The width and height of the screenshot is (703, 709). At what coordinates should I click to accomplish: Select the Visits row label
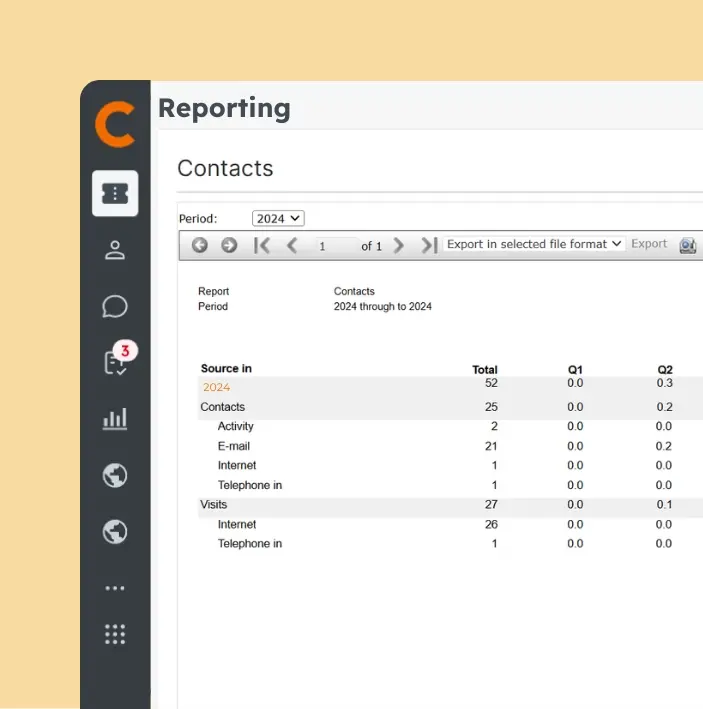tap(214, 505)
